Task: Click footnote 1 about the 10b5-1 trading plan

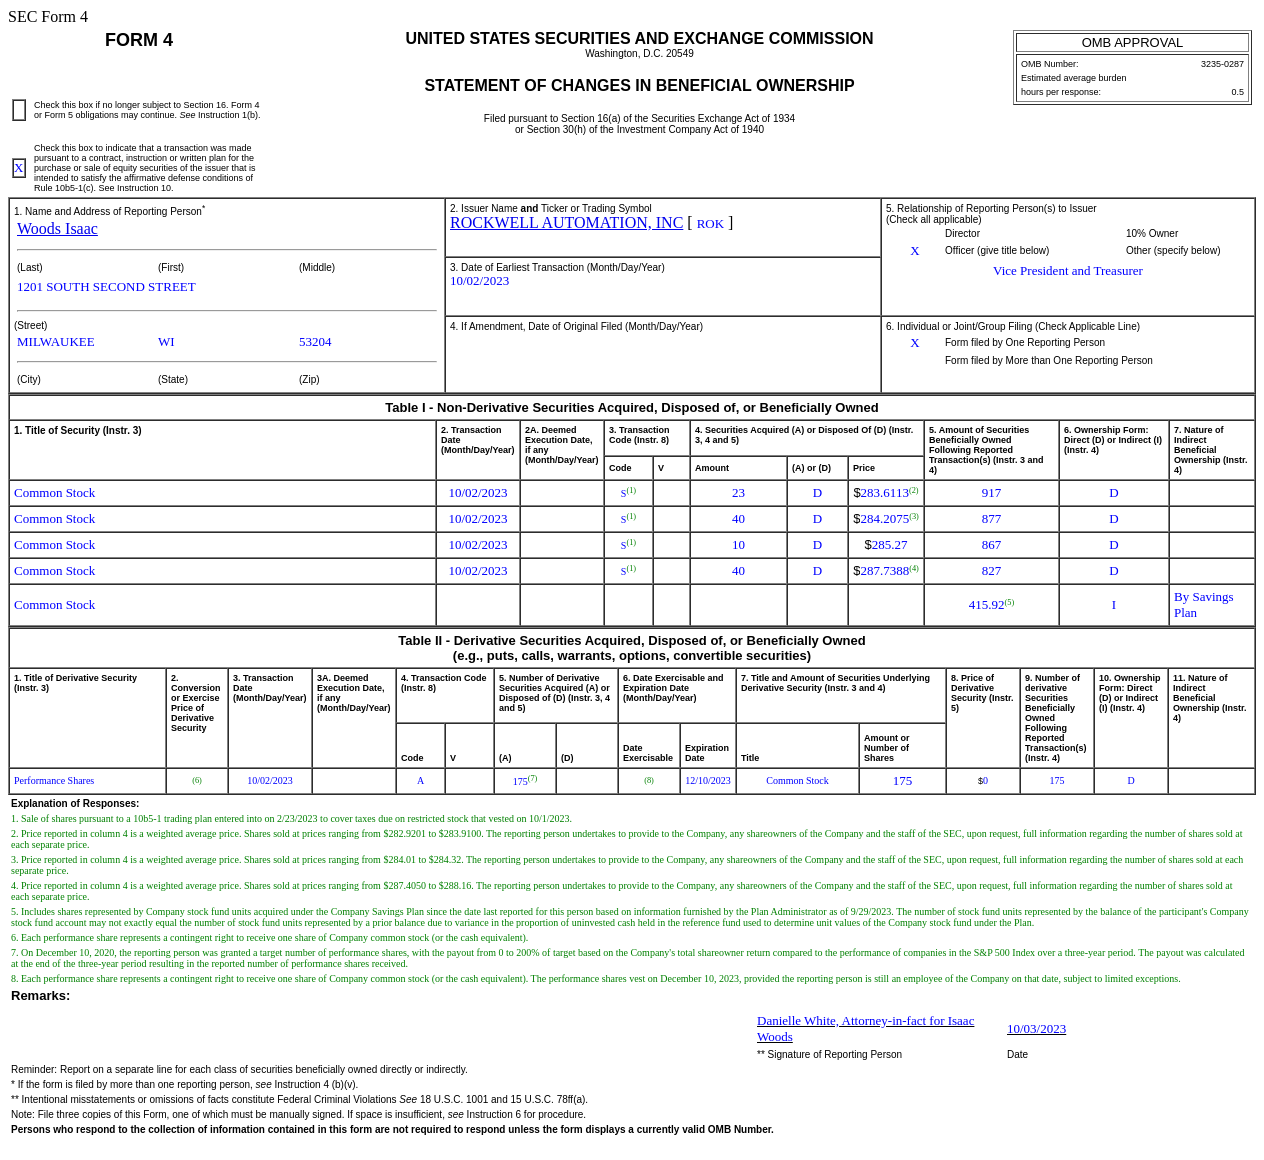Action: 291,819
